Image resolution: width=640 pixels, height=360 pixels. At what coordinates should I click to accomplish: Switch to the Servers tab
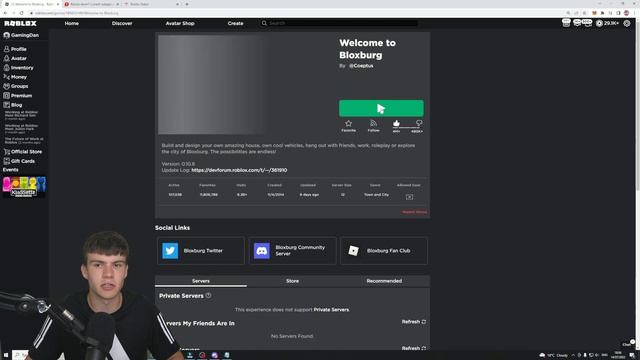click(201, 281)
